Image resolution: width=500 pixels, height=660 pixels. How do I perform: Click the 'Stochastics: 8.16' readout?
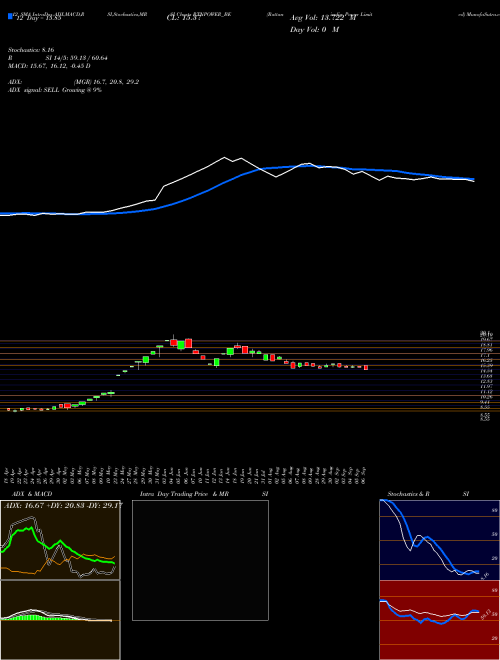click(31, 50)
